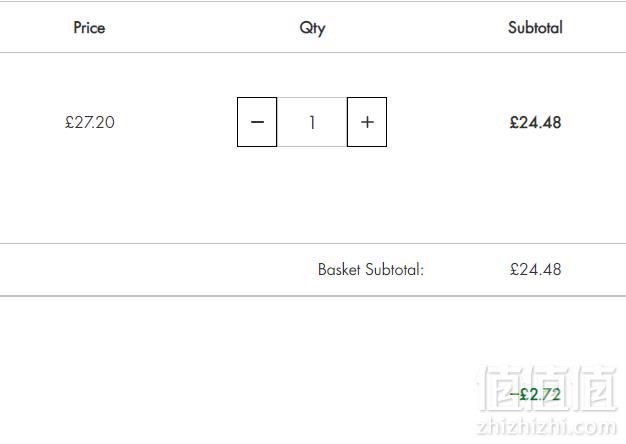This screenshot has height=444, width=626.
Task: Click the divider line above Basket Subtotal row
Action: coord(313,243)
